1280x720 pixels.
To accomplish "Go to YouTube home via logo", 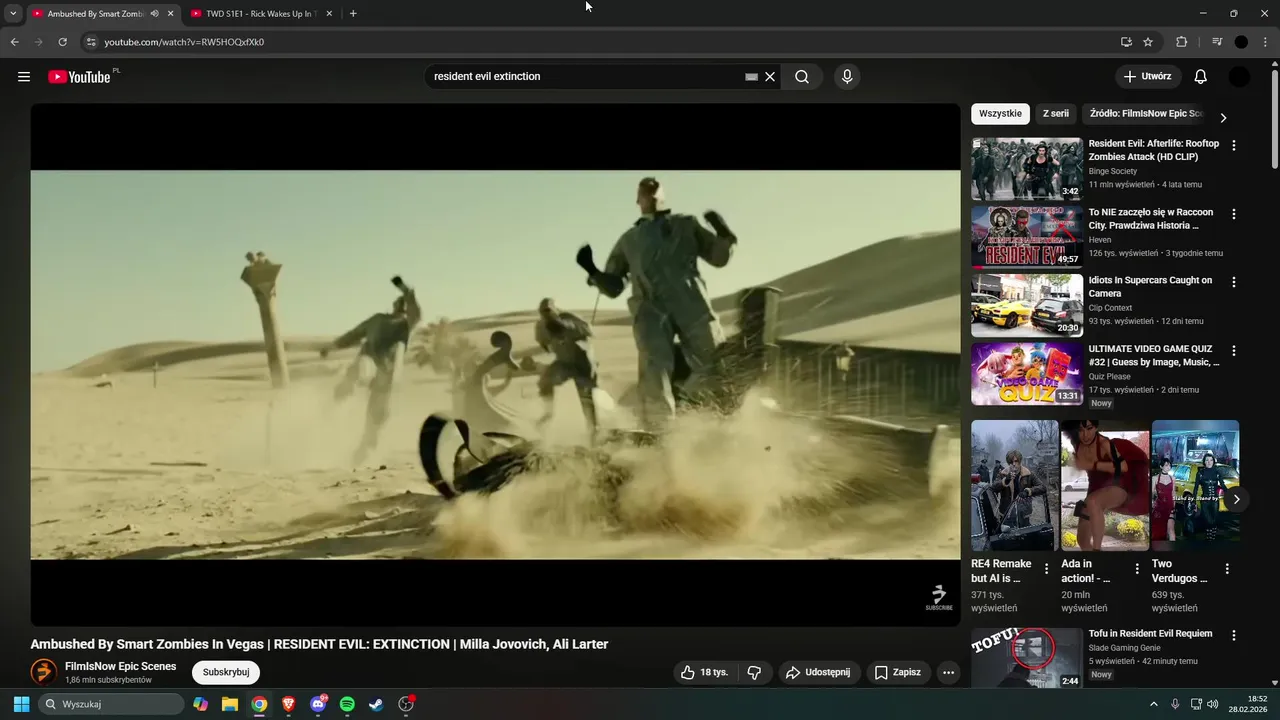I will coord(79,77).
